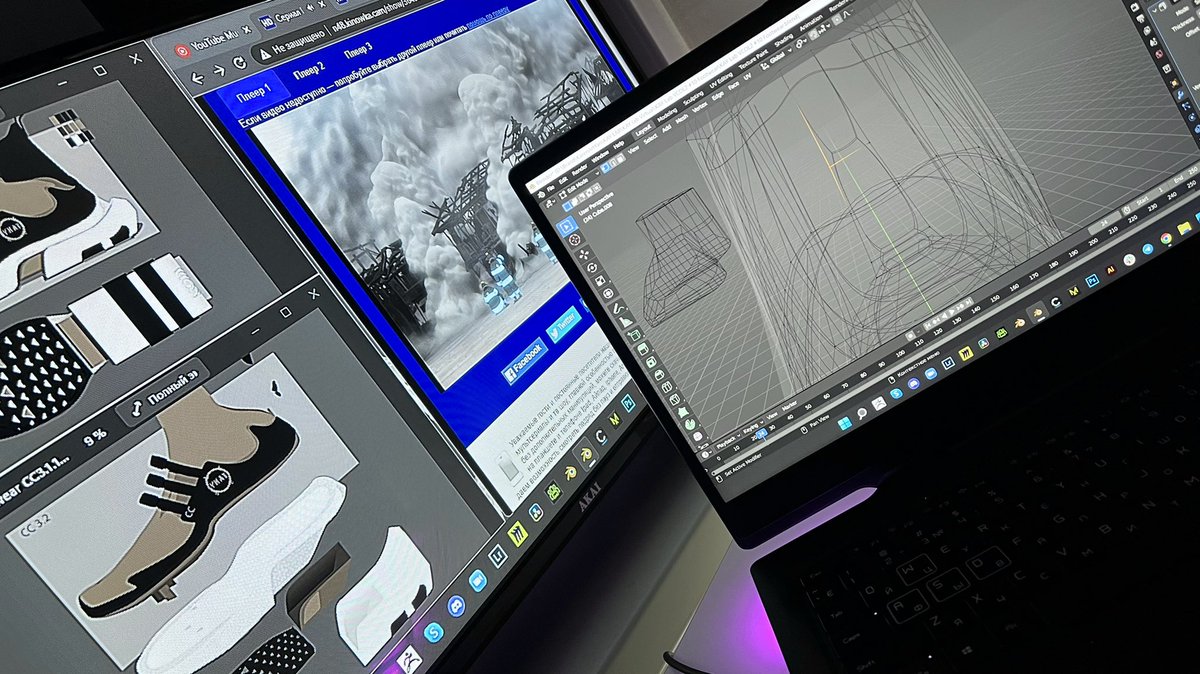
Task: Click the Не защищено site info in address bar
Action: coord(291,46)
